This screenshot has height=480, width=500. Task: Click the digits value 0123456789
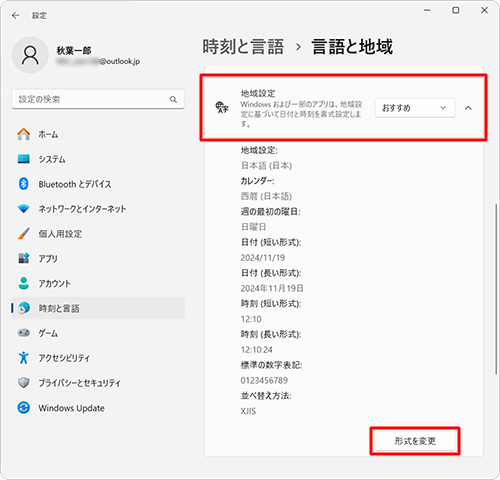pyautogui.click(x=264, y=380)
